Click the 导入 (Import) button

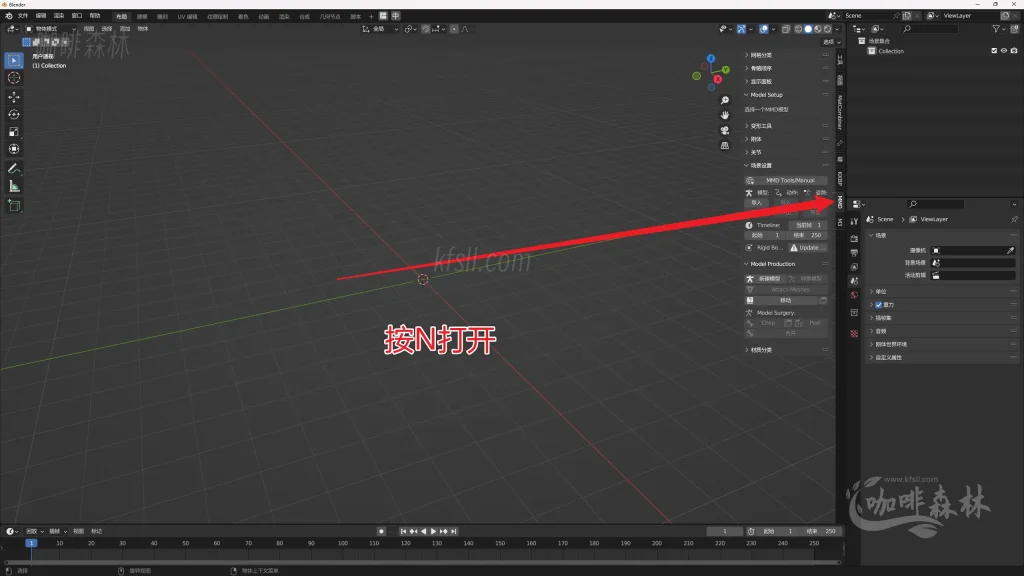pos(756,200)
